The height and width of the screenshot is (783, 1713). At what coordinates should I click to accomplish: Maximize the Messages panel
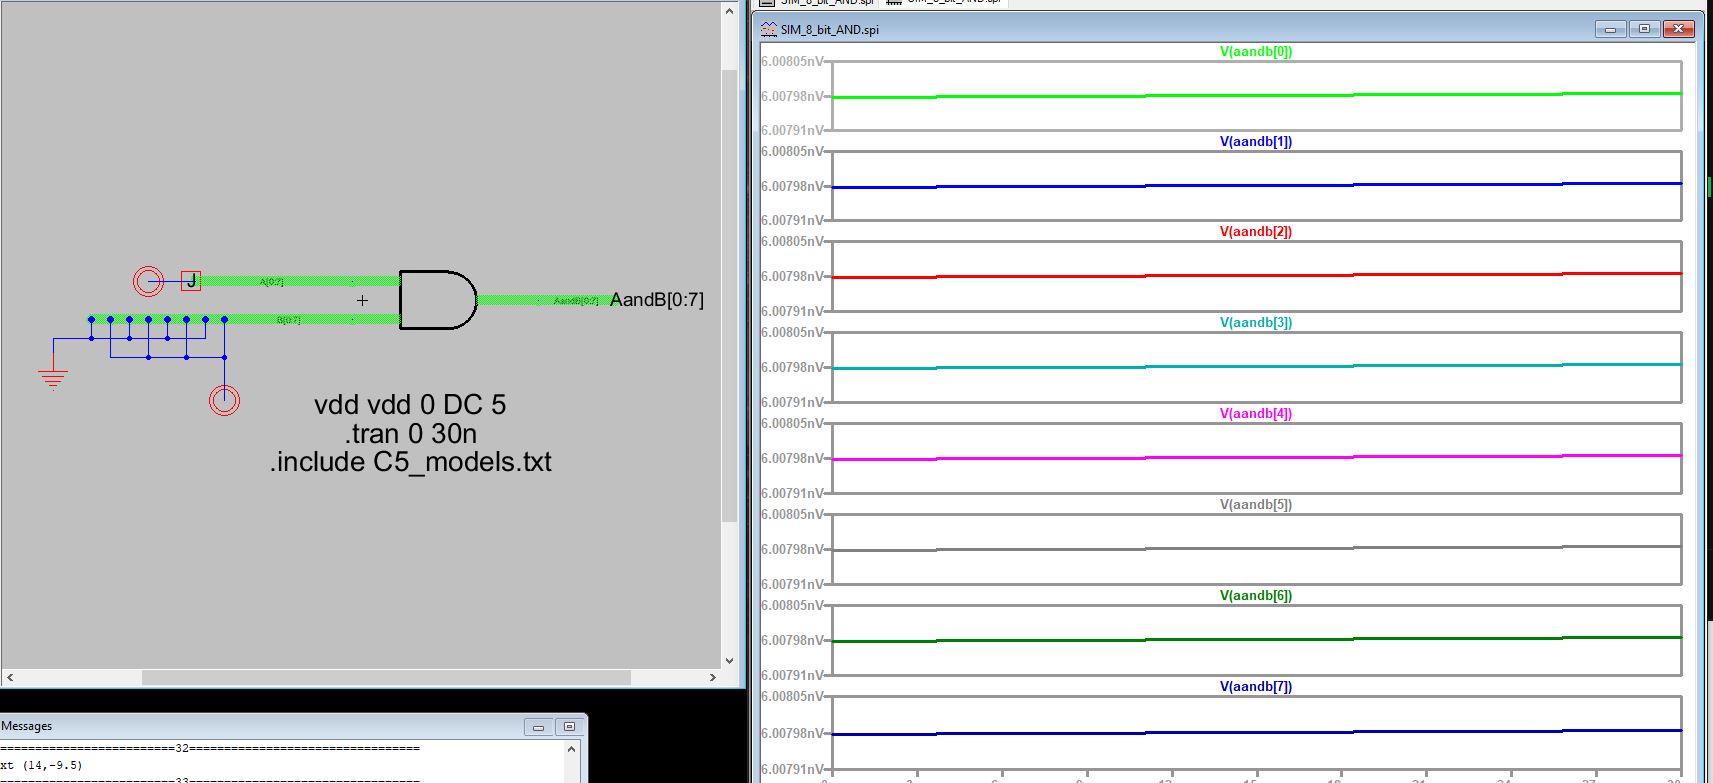tap(569, 727)
